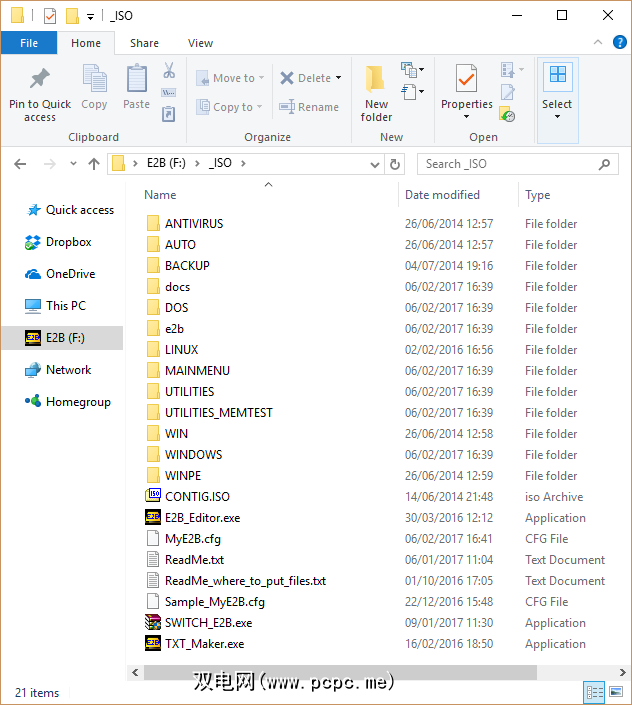Switch to Details view icon in status bar
The height and width of the screenshot is (705, 632).
point(594,692)
